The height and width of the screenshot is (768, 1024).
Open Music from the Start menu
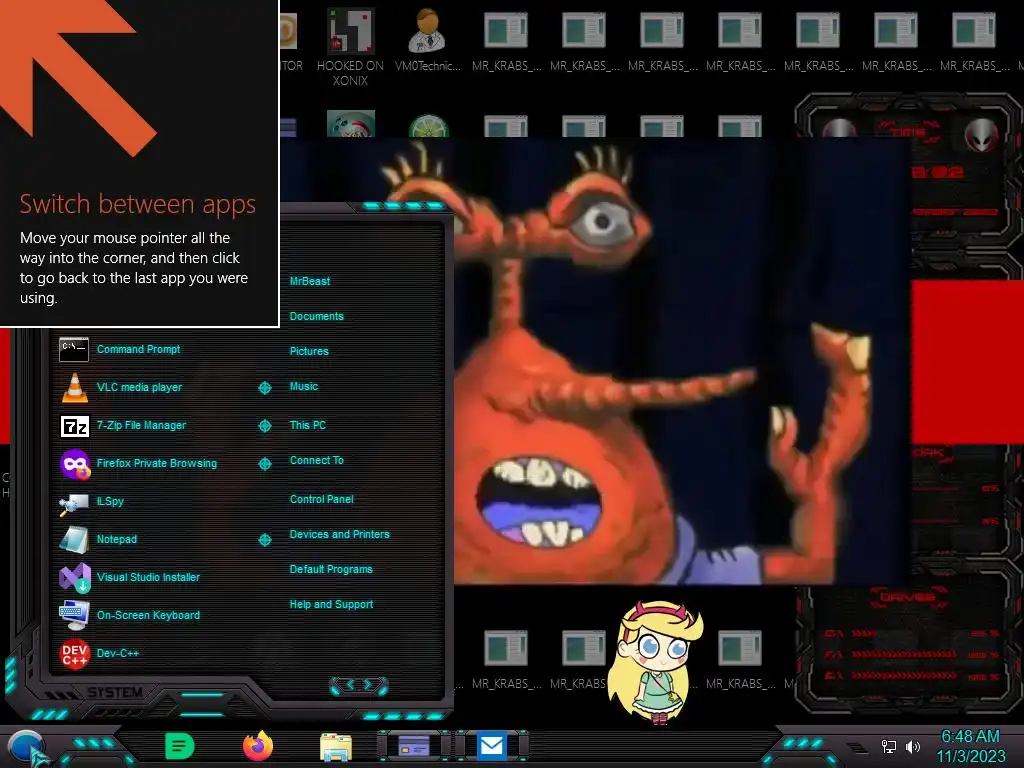tap(304, 387)
